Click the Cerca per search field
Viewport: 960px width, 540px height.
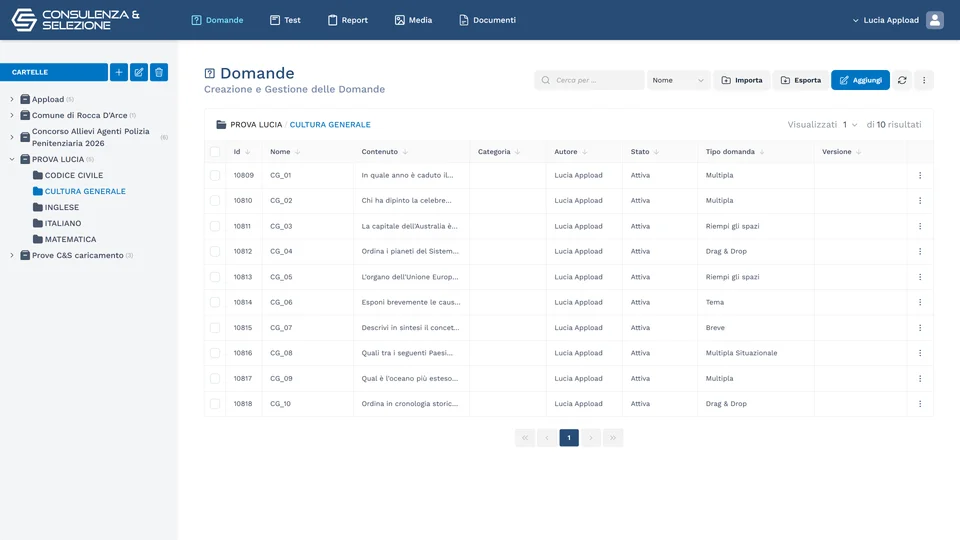589,80
